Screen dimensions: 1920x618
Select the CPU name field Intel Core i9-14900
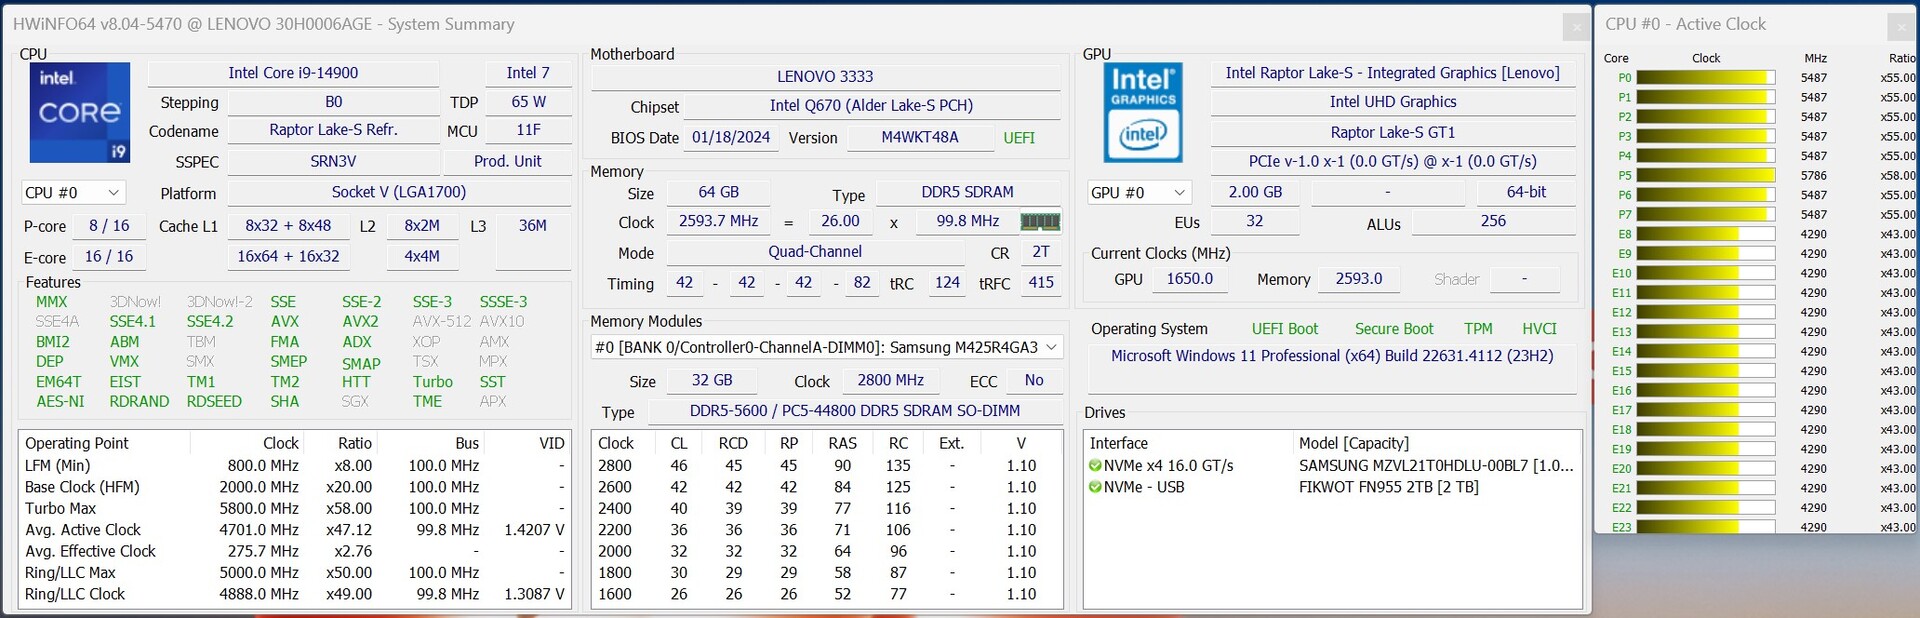tap(293, 73)
